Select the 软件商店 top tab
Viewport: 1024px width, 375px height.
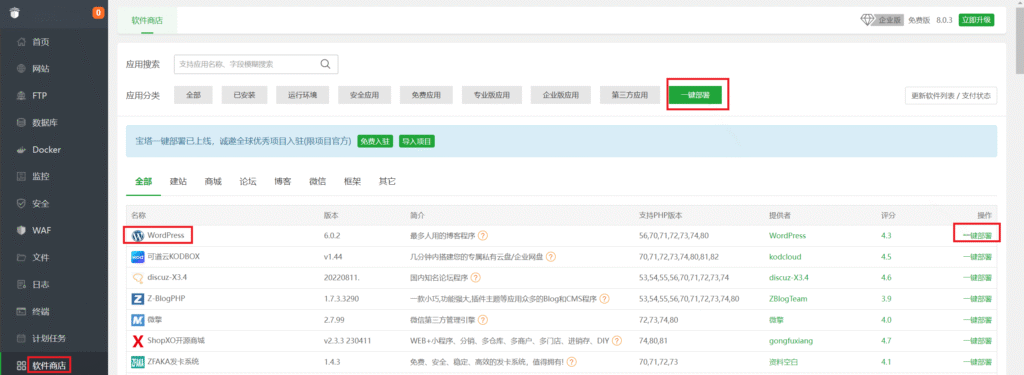[147, 20]
